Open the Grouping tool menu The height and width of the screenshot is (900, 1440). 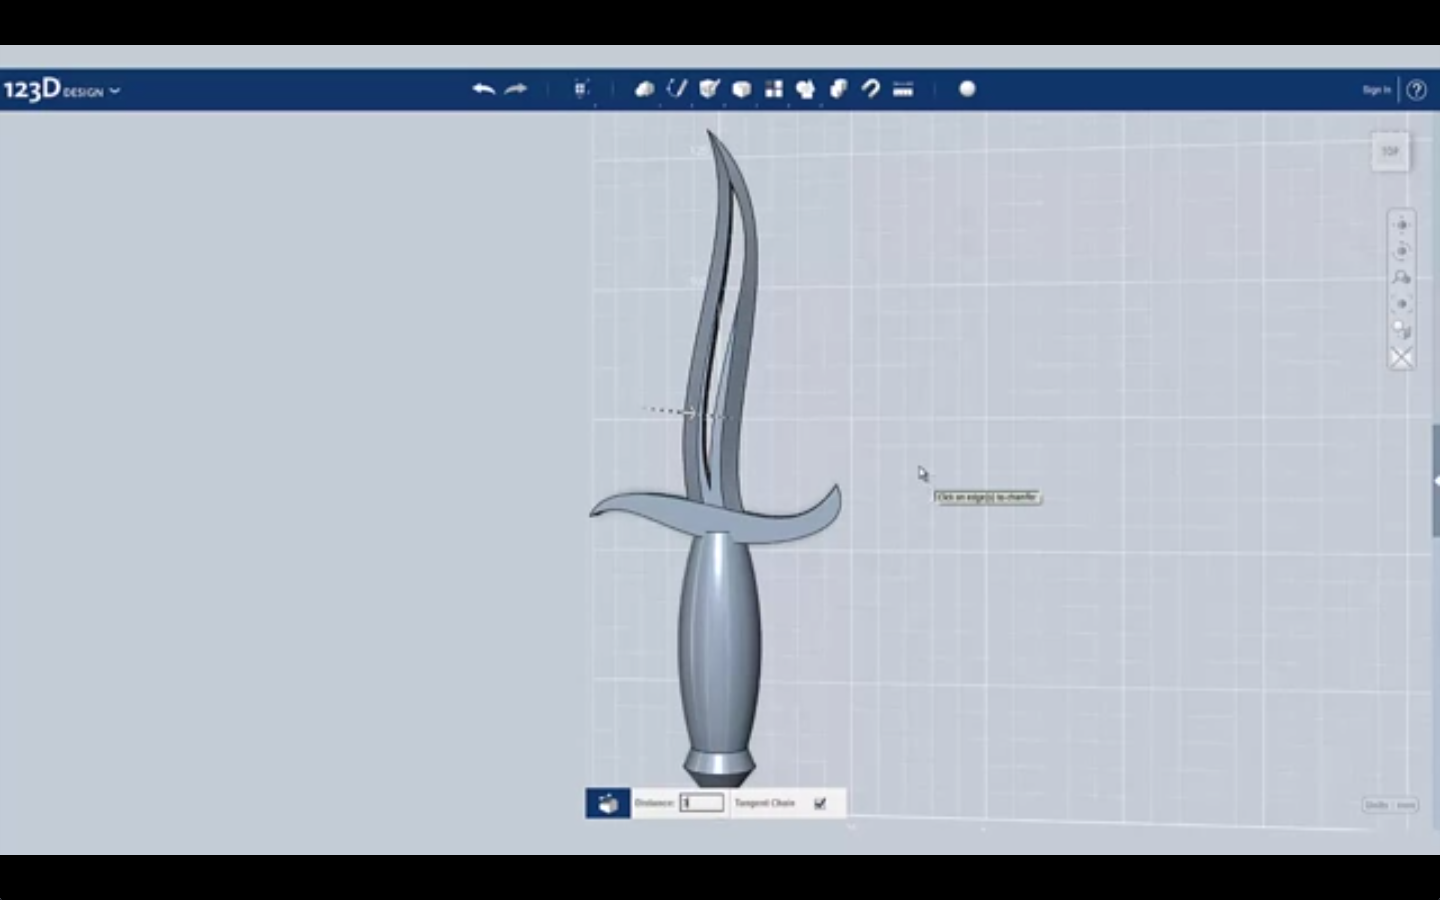805,89
